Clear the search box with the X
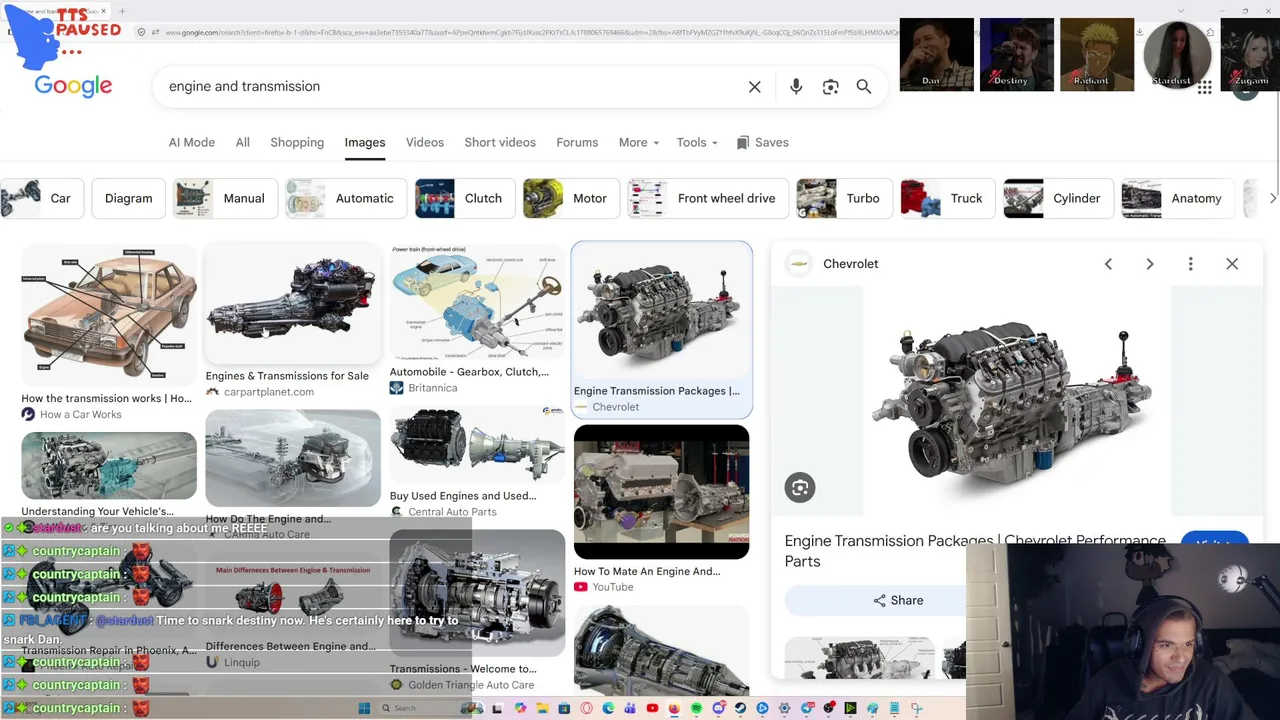The image size is (1280, 720). [x=755, y=87]
